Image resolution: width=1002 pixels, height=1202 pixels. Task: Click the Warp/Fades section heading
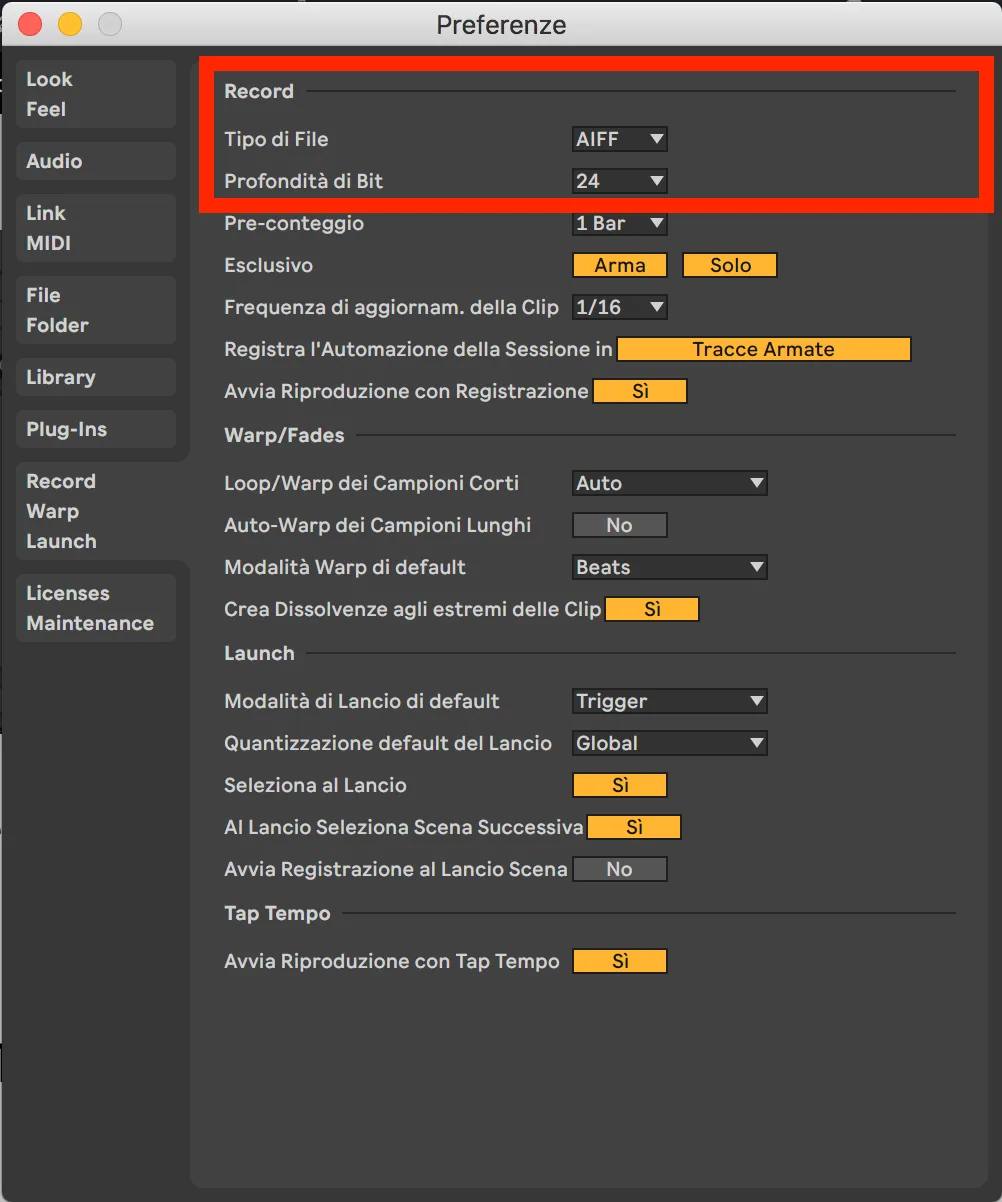[284, 435]
